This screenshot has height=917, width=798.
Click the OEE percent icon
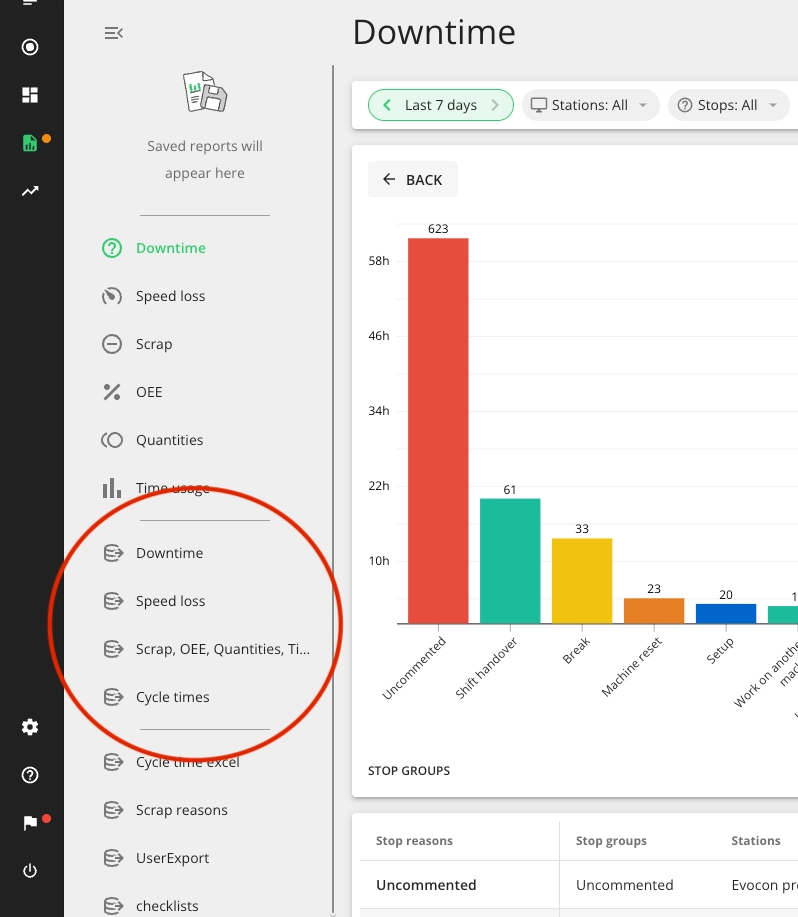[x=112, y=392]
